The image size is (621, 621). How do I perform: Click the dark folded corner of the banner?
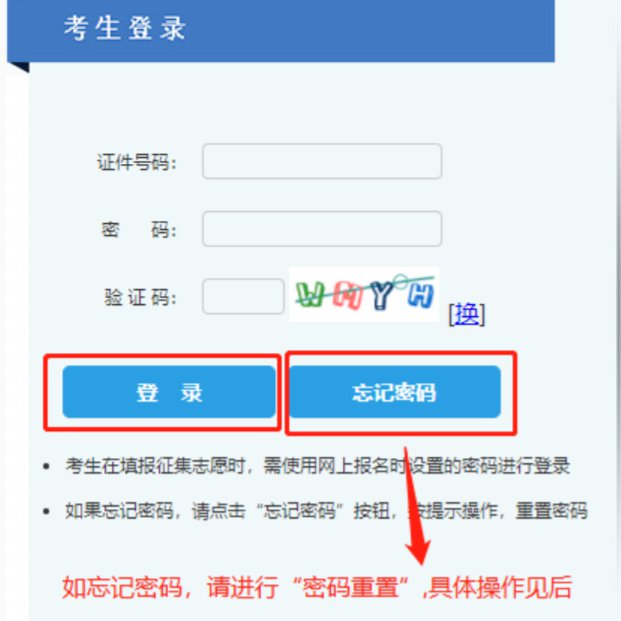click(18, 67)
